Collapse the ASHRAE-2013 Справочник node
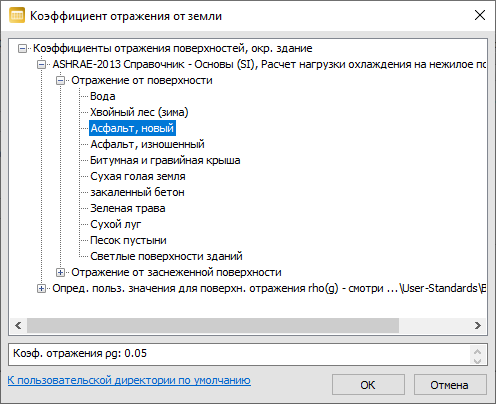Viewport: 496px width, 404px height. (41, 65)
